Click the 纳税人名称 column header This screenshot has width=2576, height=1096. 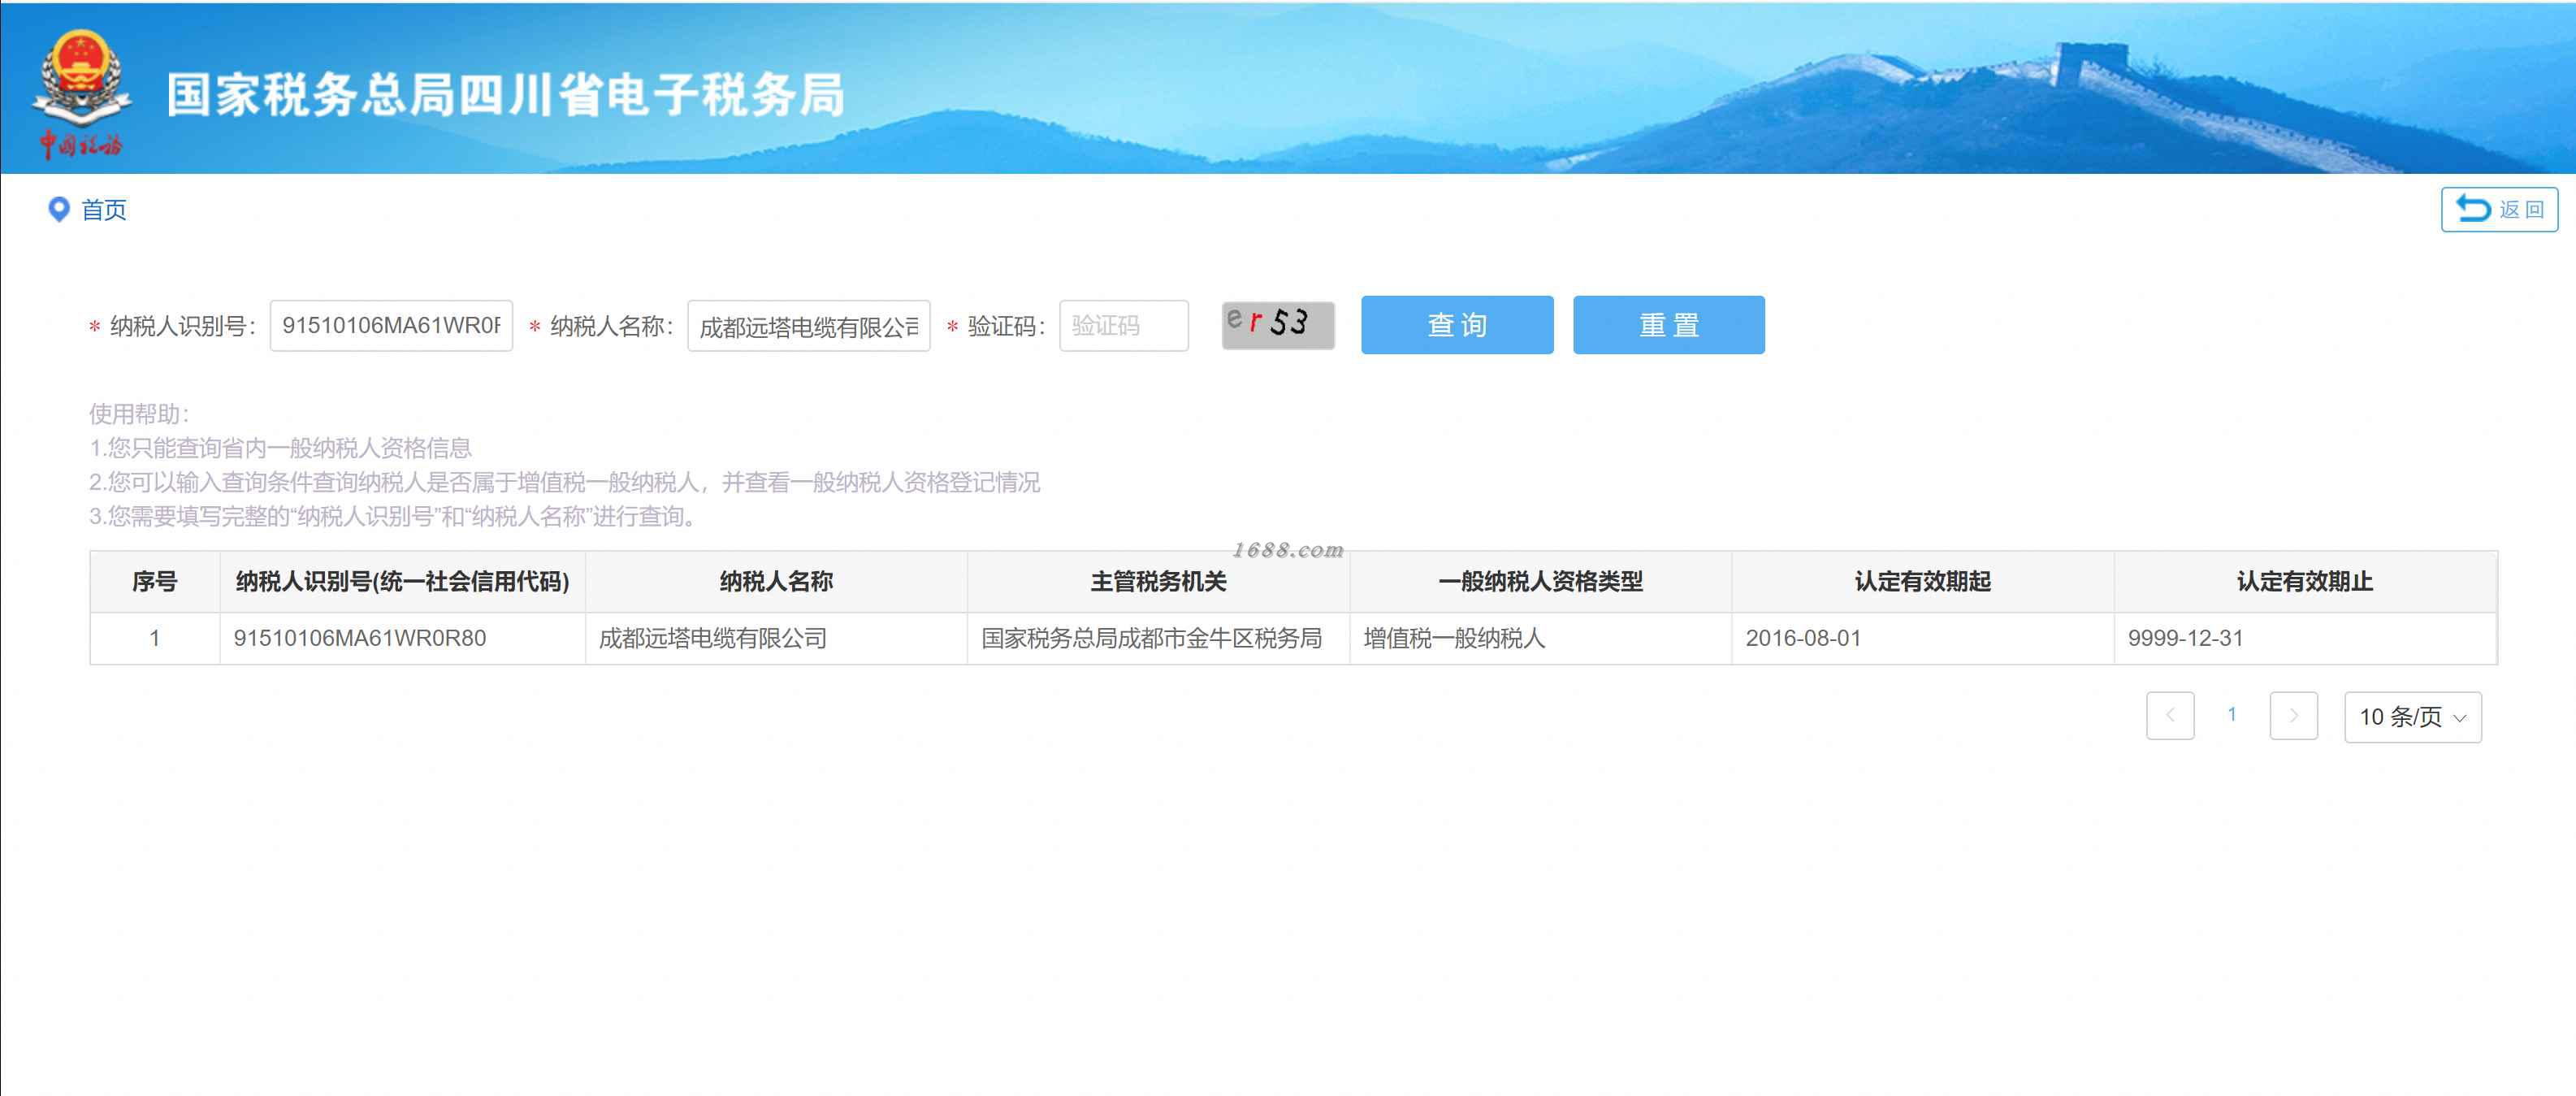(x=776, y=582)
